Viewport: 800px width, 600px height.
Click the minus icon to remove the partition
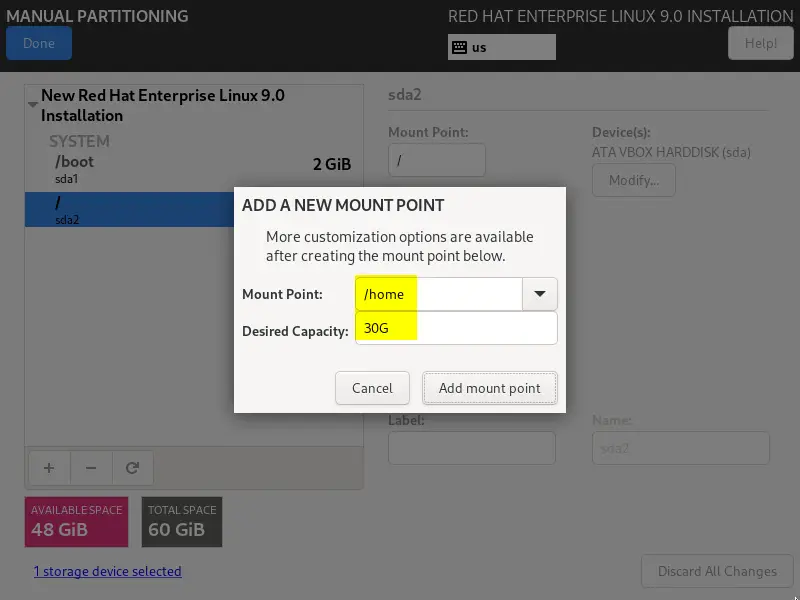point(91,468)
